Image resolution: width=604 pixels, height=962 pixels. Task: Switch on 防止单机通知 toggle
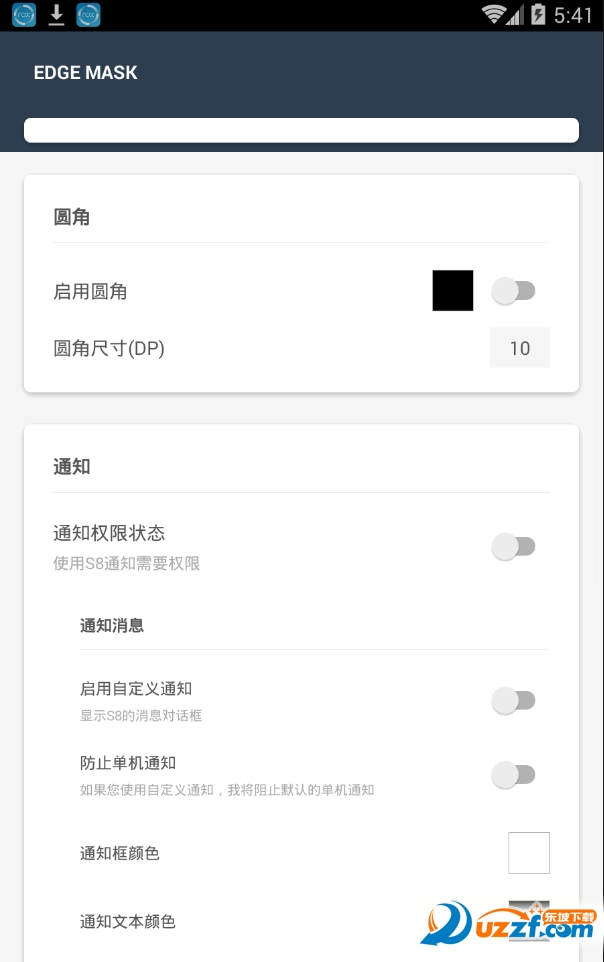coord(514,775)
